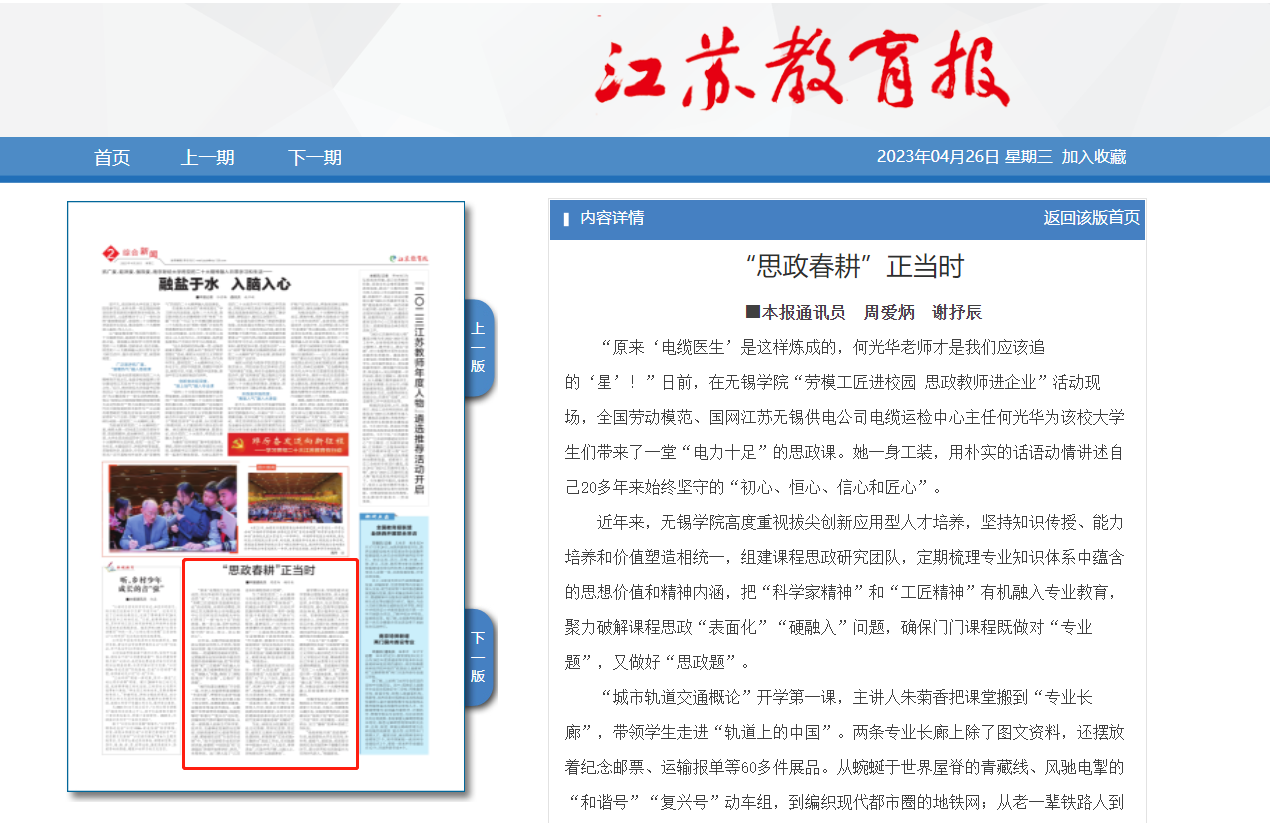Click the red 踔厉奋发 banner in page preview
Viewport: 1270px width, 823px height.
coord(286,444)
